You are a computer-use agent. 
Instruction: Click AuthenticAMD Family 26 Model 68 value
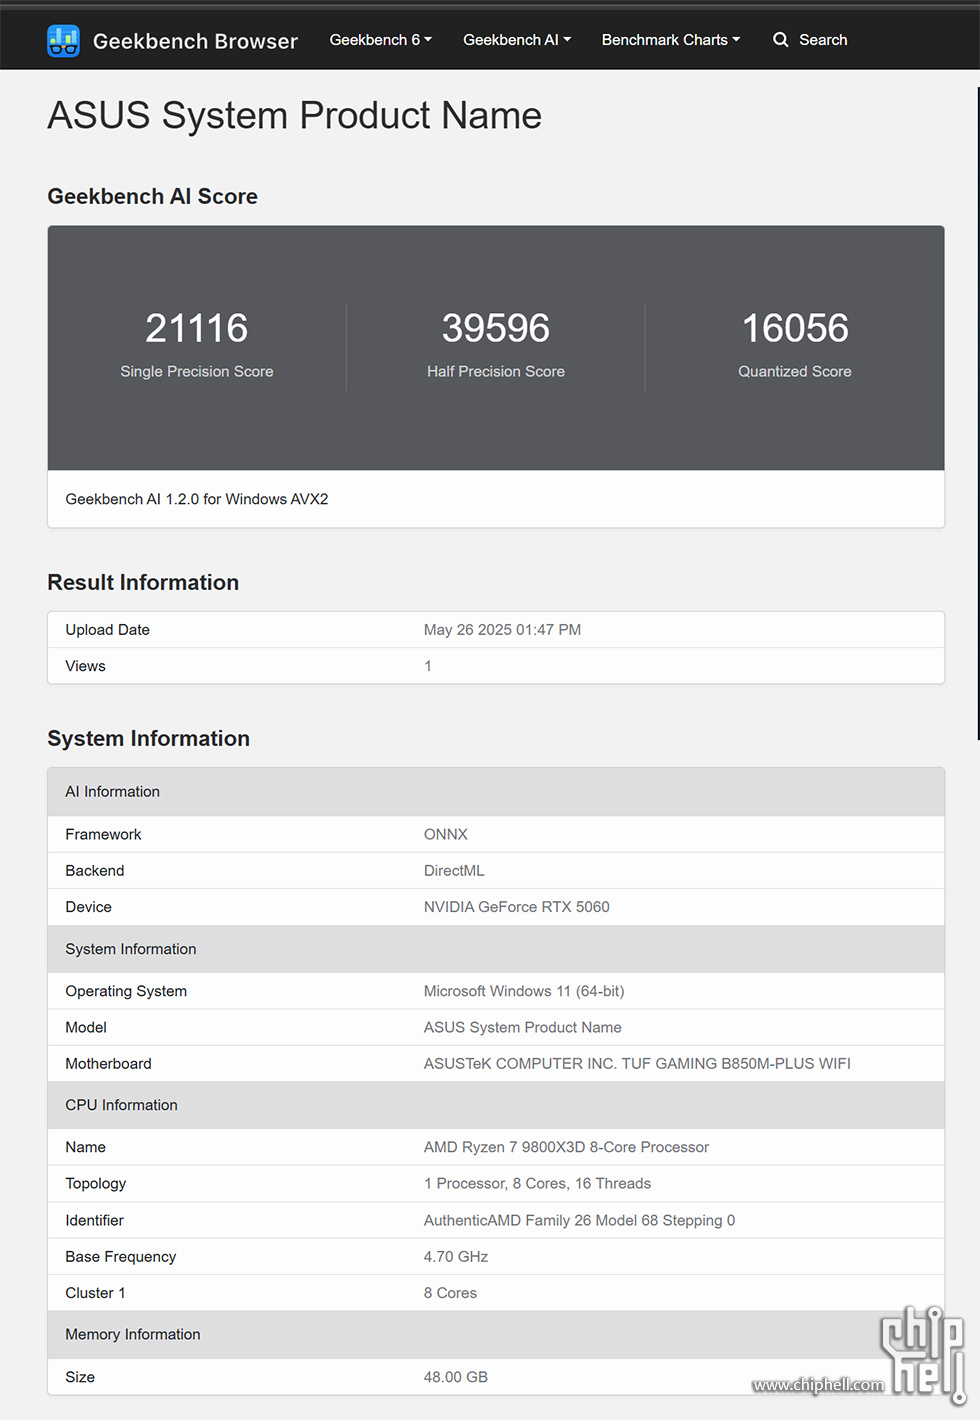coord(580,1220)
